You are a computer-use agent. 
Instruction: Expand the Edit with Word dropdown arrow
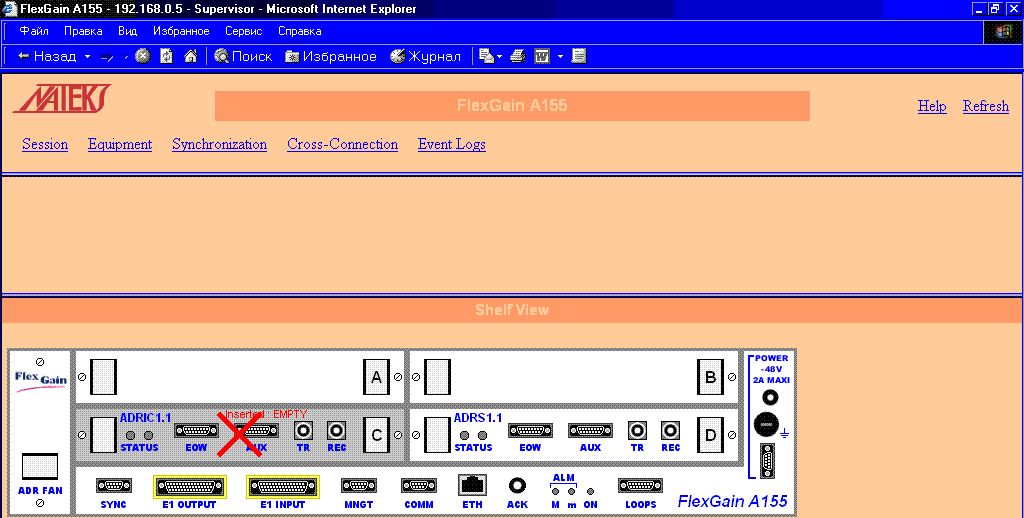[560, 56]
